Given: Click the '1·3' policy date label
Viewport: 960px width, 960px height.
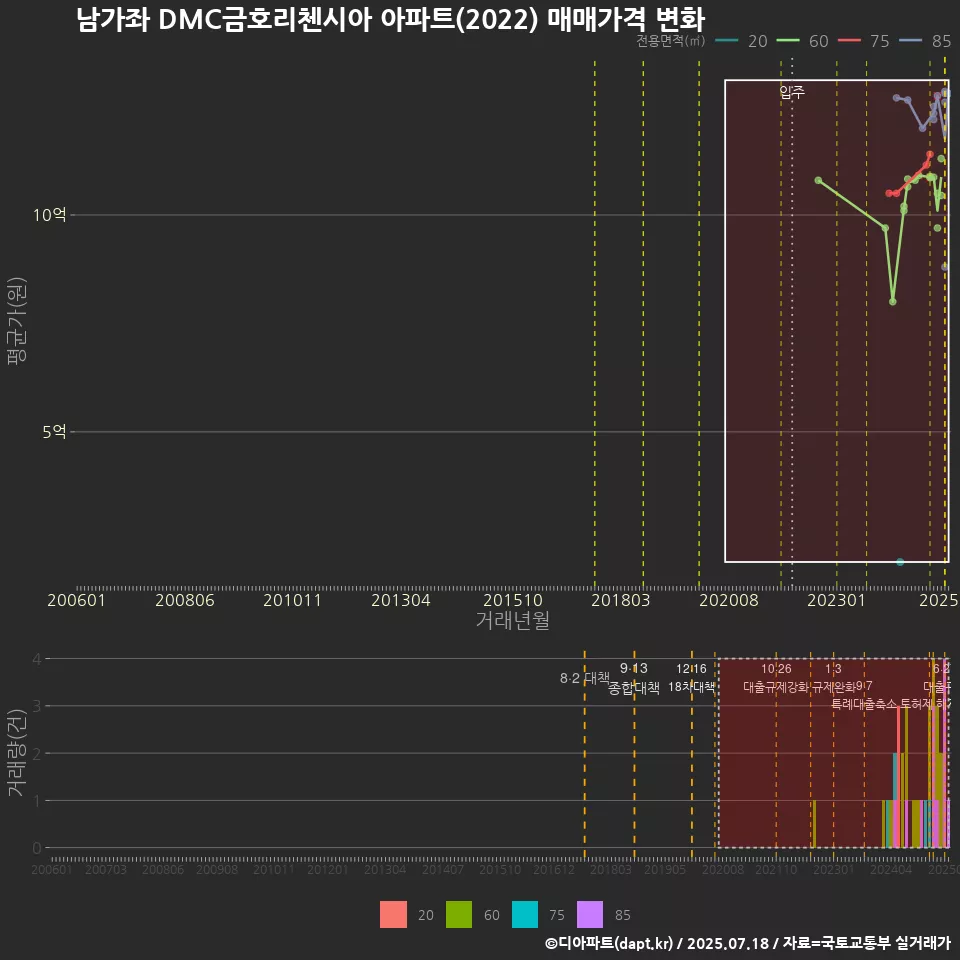Looking at the screenshot, I should (833, 669).
